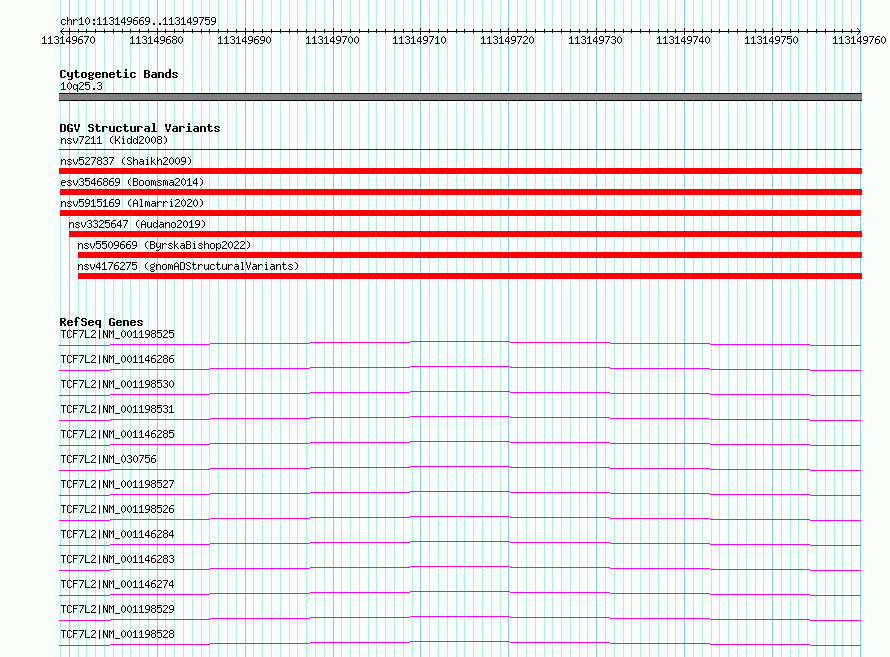Select transcript TCF7L2|NM_030756
Viewport: 890px width, 657px height.
pos(108,459)
